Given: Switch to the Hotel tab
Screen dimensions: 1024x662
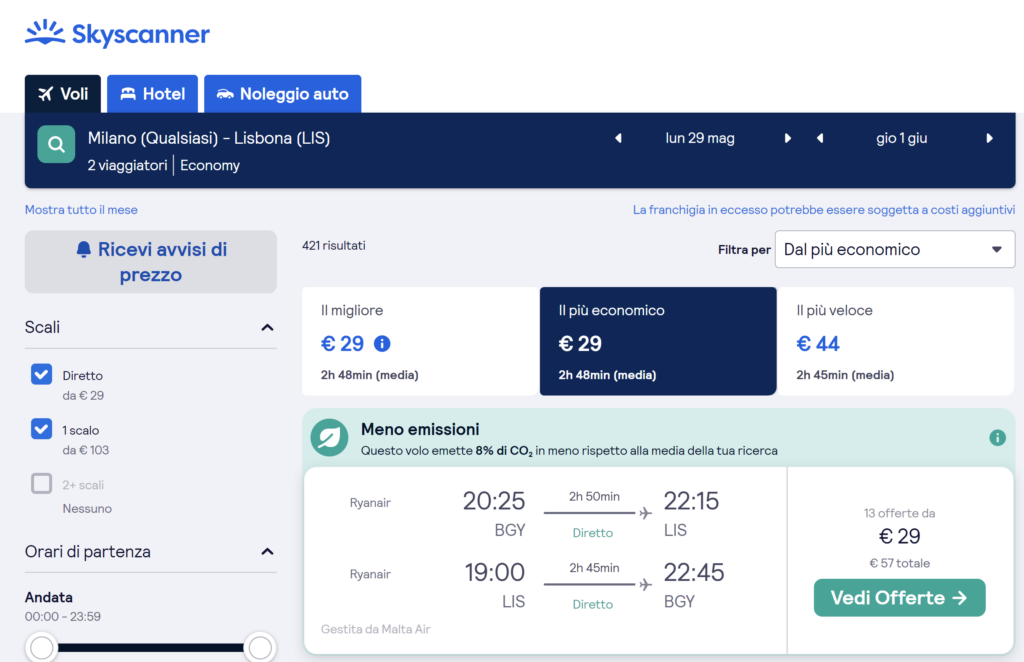Looking at the screenshot, I should click(x=153, y=94).
